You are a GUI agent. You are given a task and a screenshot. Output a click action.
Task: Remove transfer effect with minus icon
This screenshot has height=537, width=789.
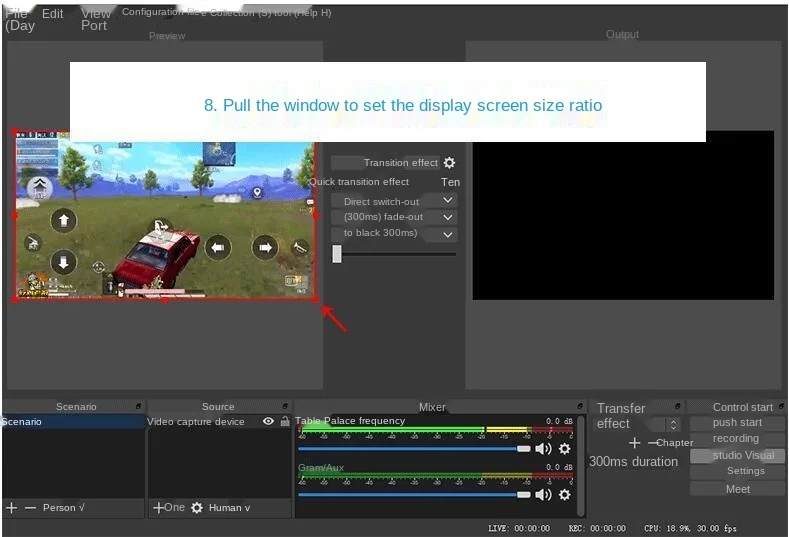click(x=653, y=442)
